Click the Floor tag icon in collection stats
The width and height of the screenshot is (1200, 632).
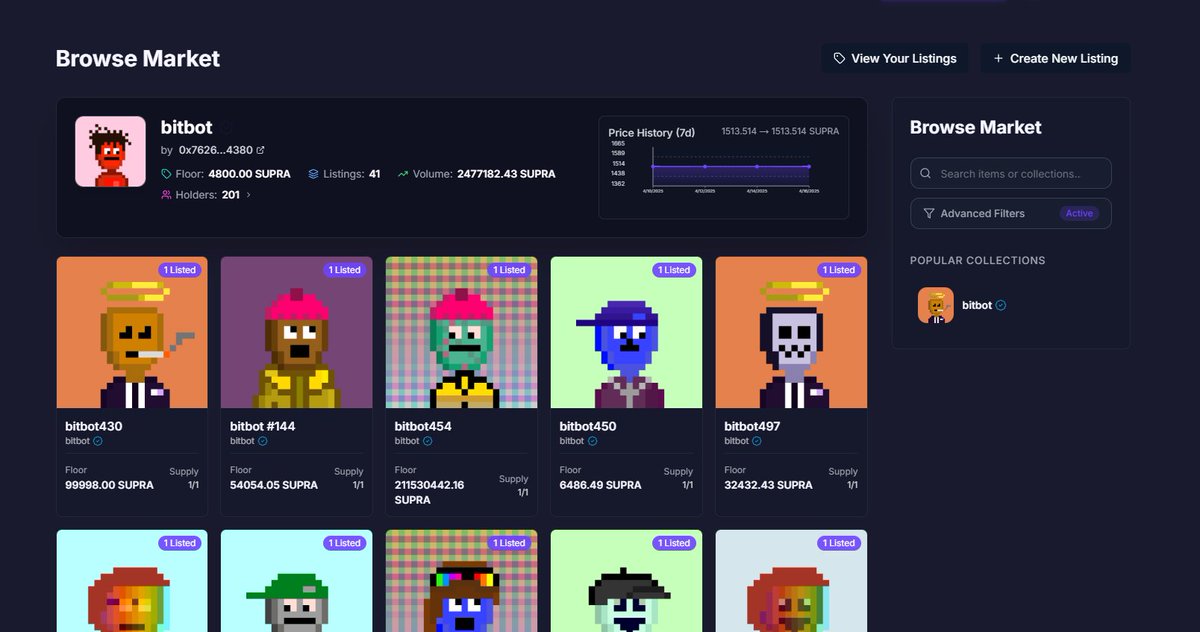tap(166, 174)
